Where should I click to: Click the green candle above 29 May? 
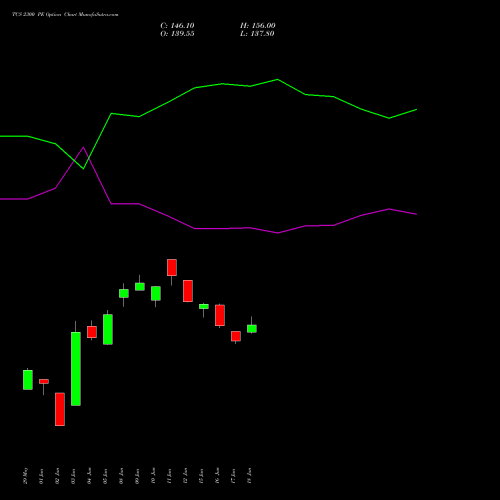point(28,380)
